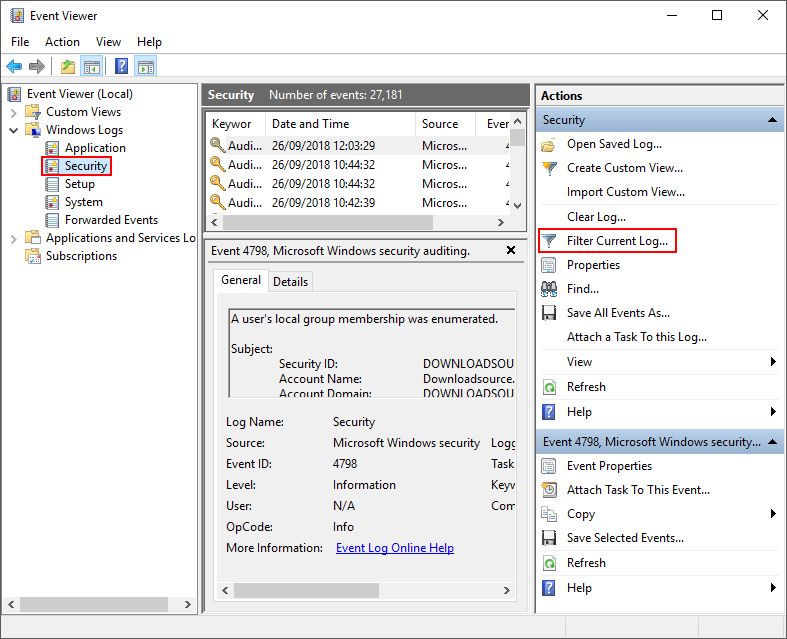Click the Save Selected Events disk icon
The height and width of the screenshot is (639, 787).
[x=549, y=538]
